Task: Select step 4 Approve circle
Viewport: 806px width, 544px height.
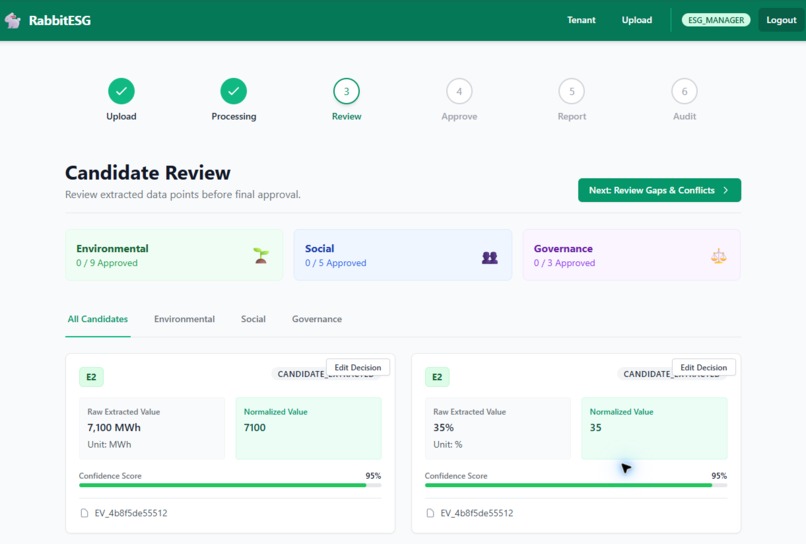Action: point(459,91)
